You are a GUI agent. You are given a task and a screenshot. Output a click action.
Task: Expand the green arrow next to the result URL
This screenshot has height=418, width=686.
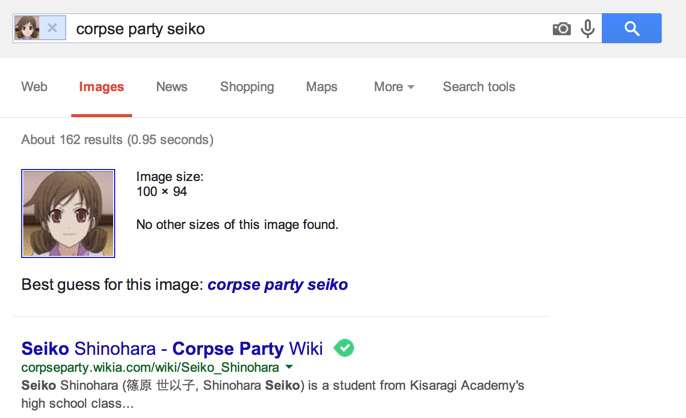coord(290,368)
